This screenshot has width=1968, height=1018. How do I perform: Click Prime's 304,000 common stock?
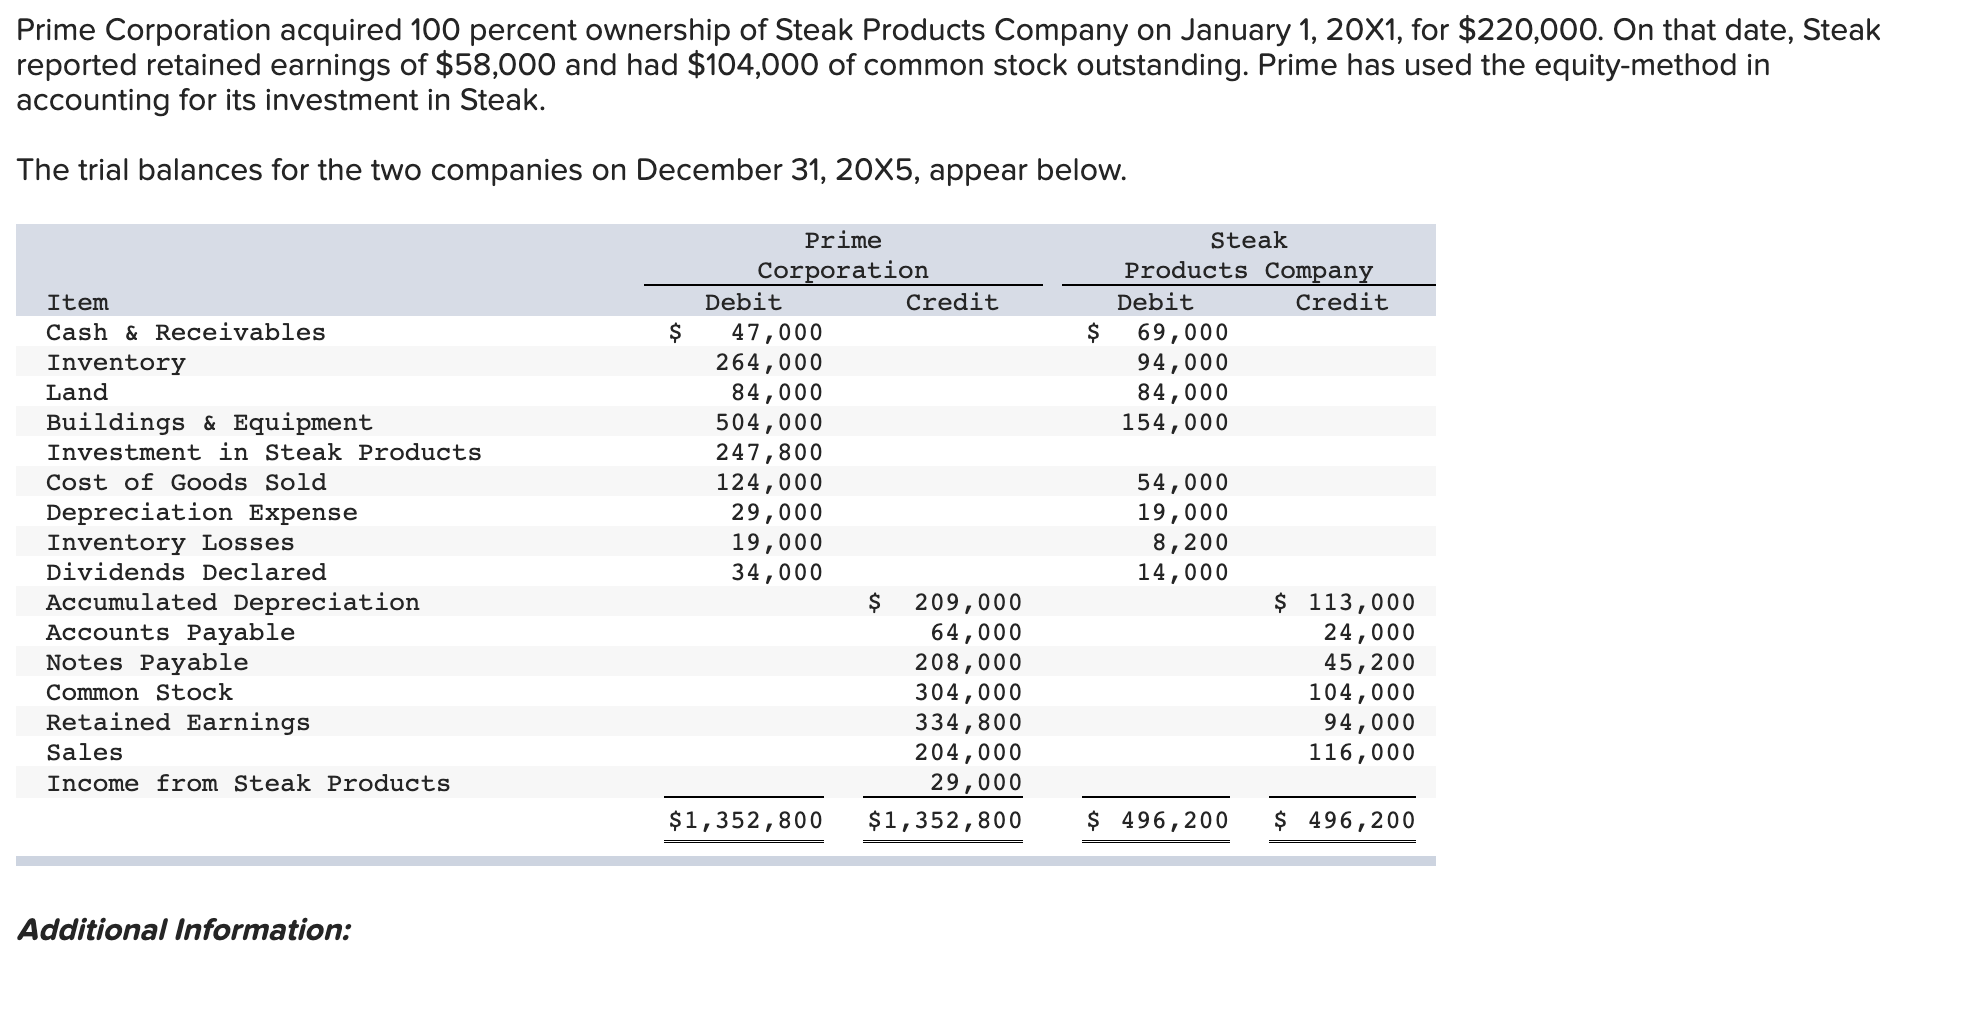[x=968, y=692]
